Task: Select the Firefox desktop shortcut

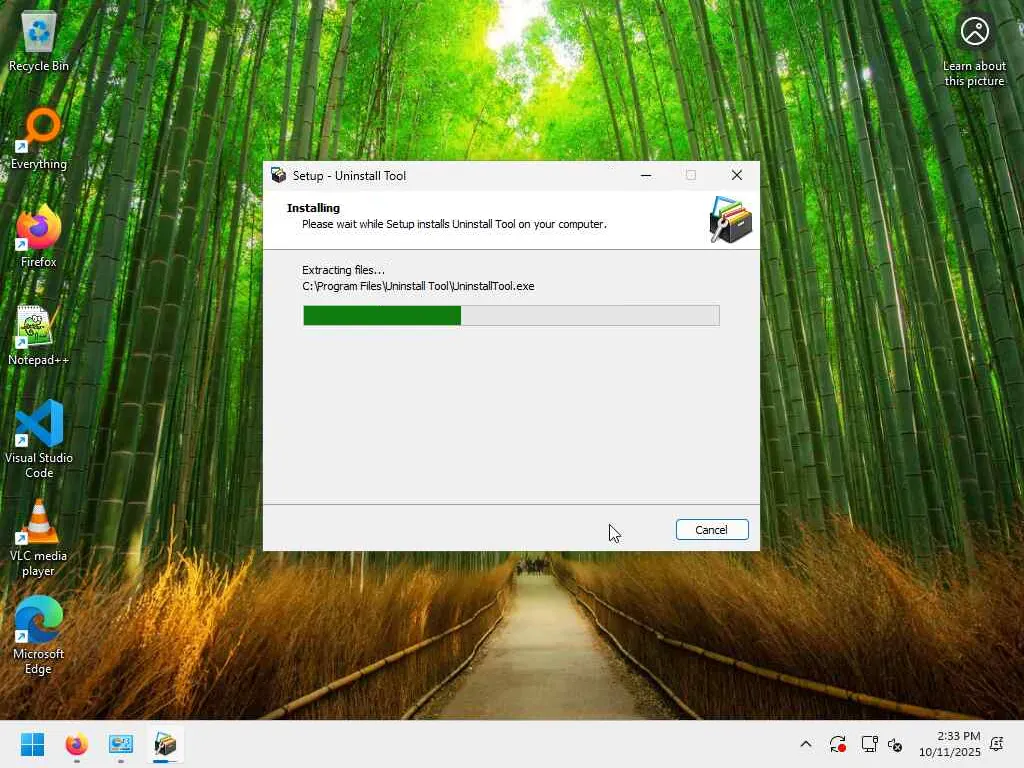Action: click(x=39, y=237)
